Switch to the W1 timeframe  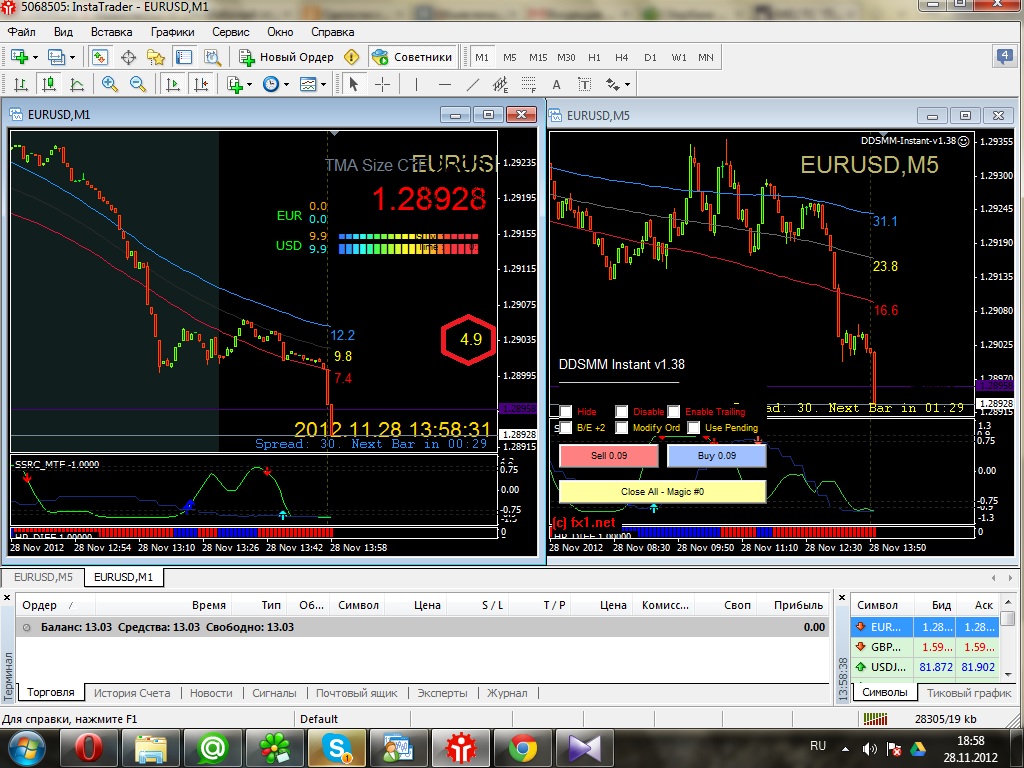pyautogui.click(x=679, y=57)
